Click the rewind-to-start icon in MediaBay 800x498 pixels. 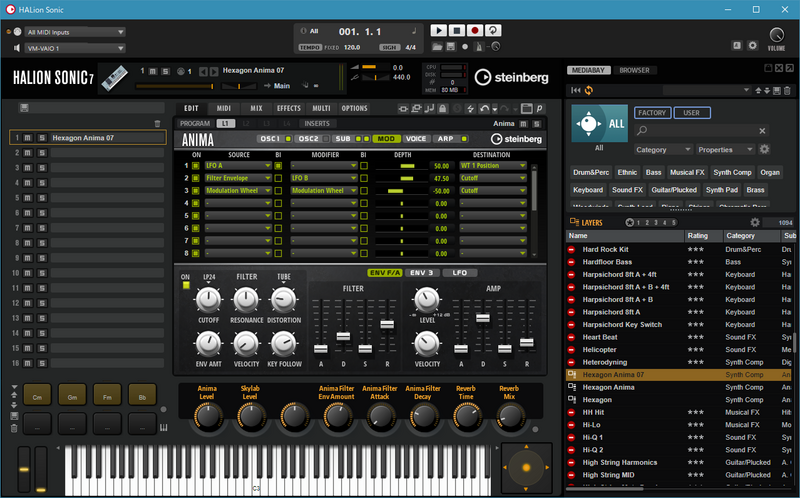coord(576,90)
